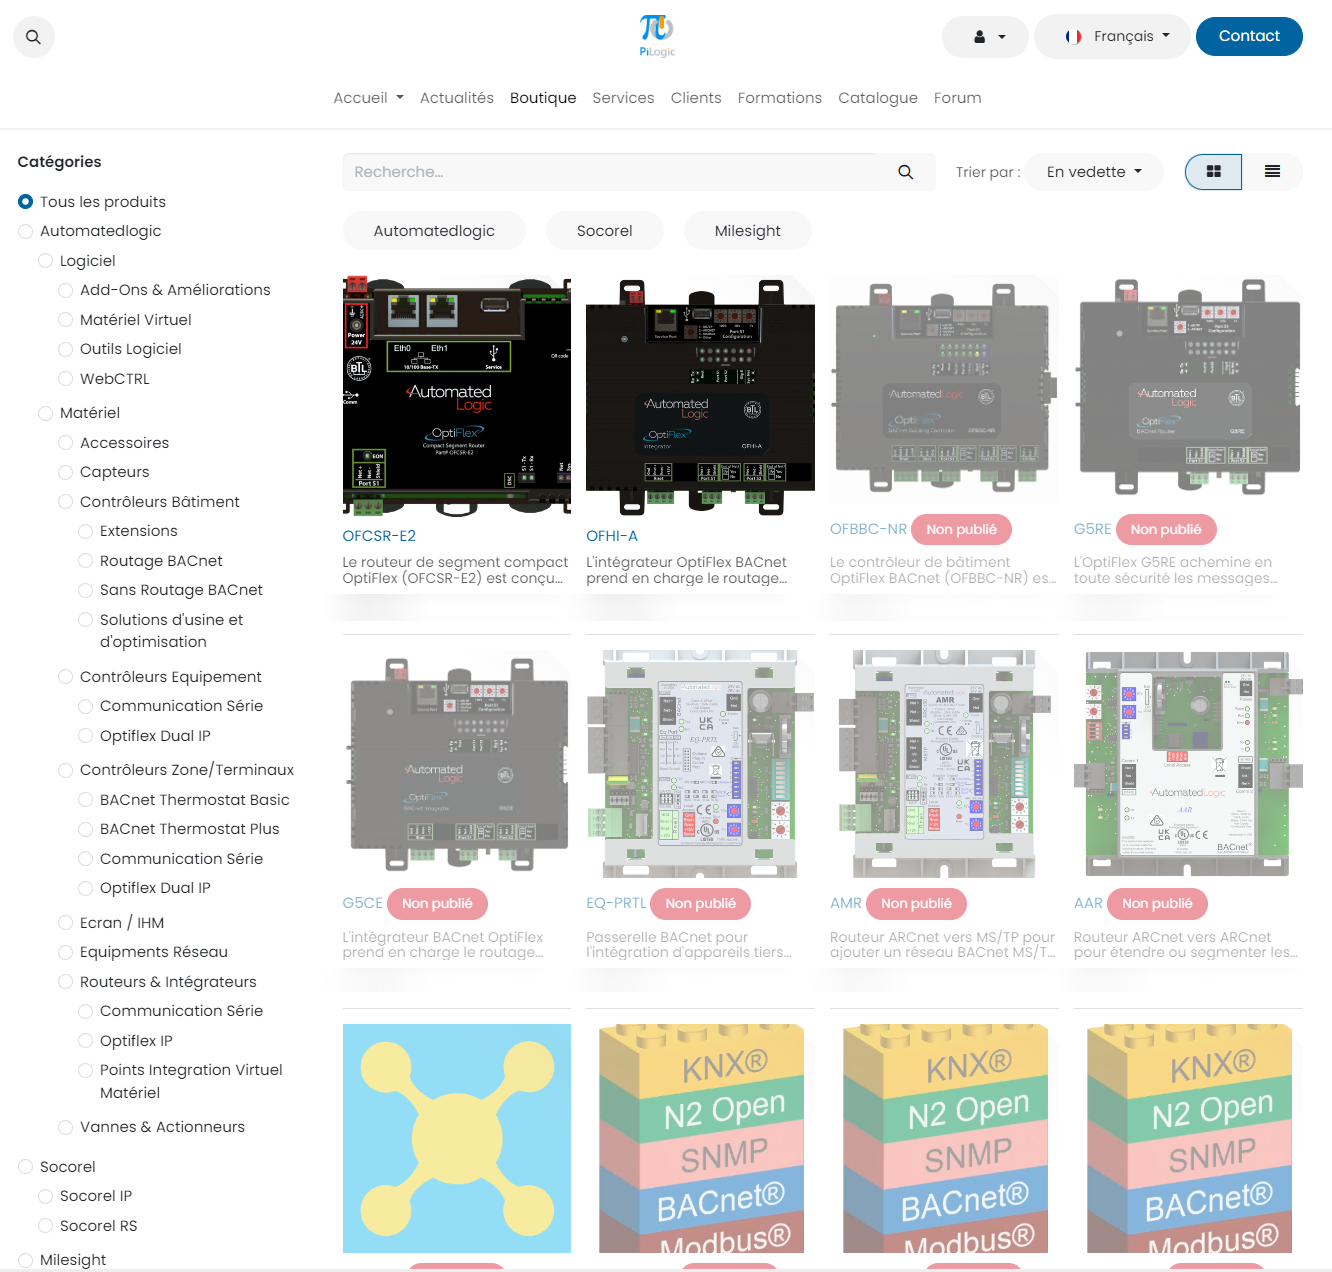
Task: Focus the Recherche product search field
Action: pos(615,172)
